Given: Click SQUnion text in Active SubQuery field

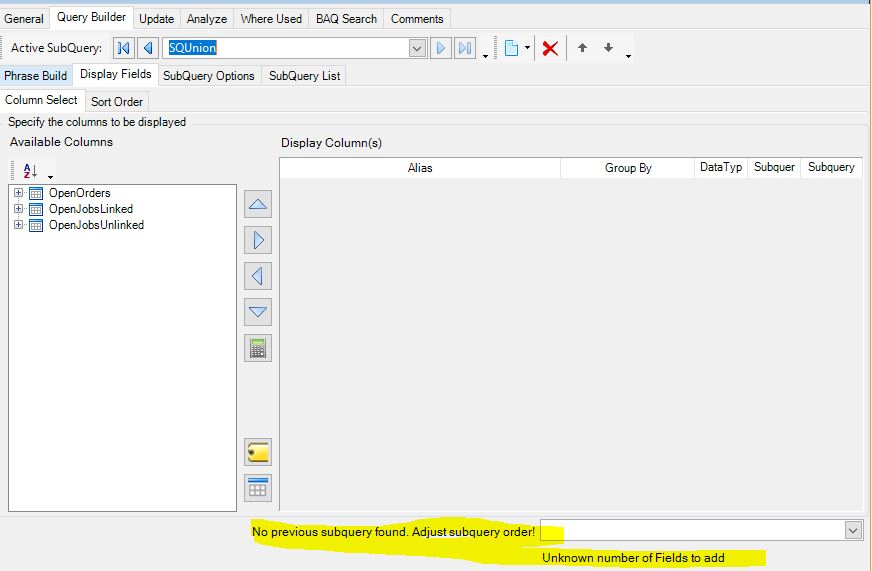Looking at the screenshot, I should point(192,48).
